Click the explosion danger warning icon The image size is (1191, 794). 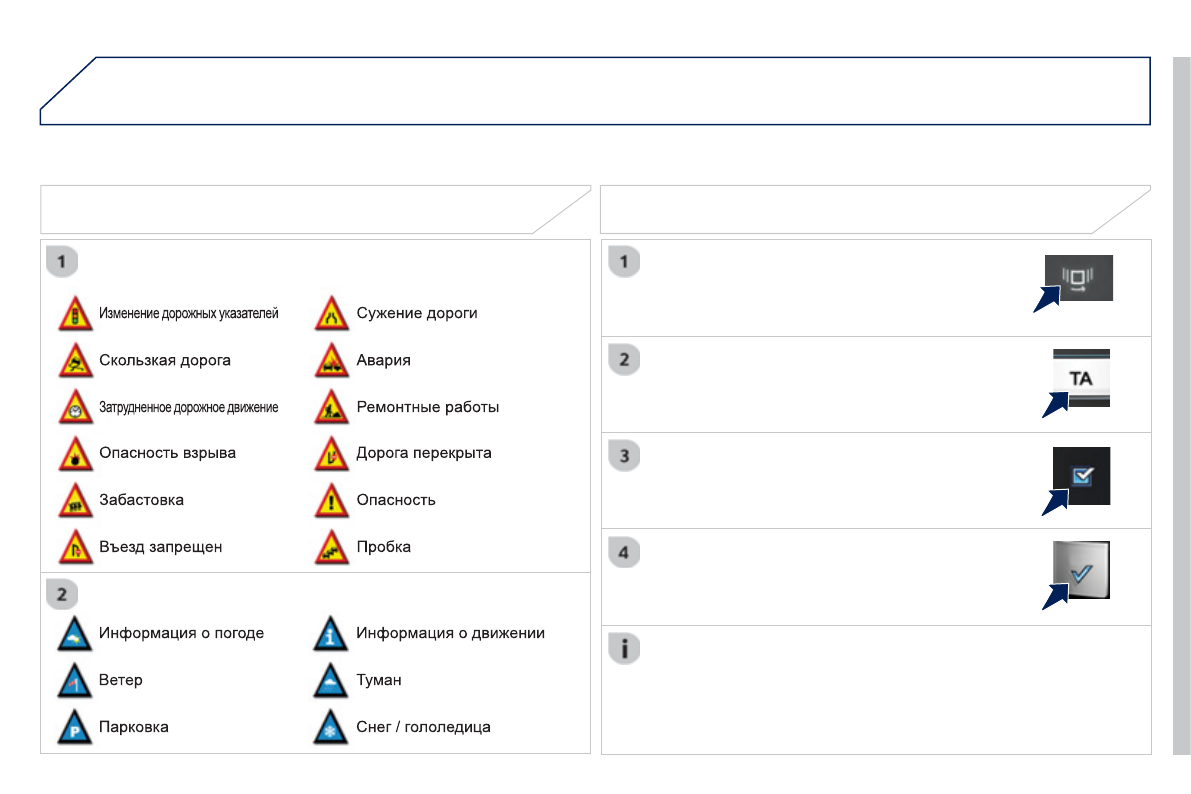click(x=75, y=454)
